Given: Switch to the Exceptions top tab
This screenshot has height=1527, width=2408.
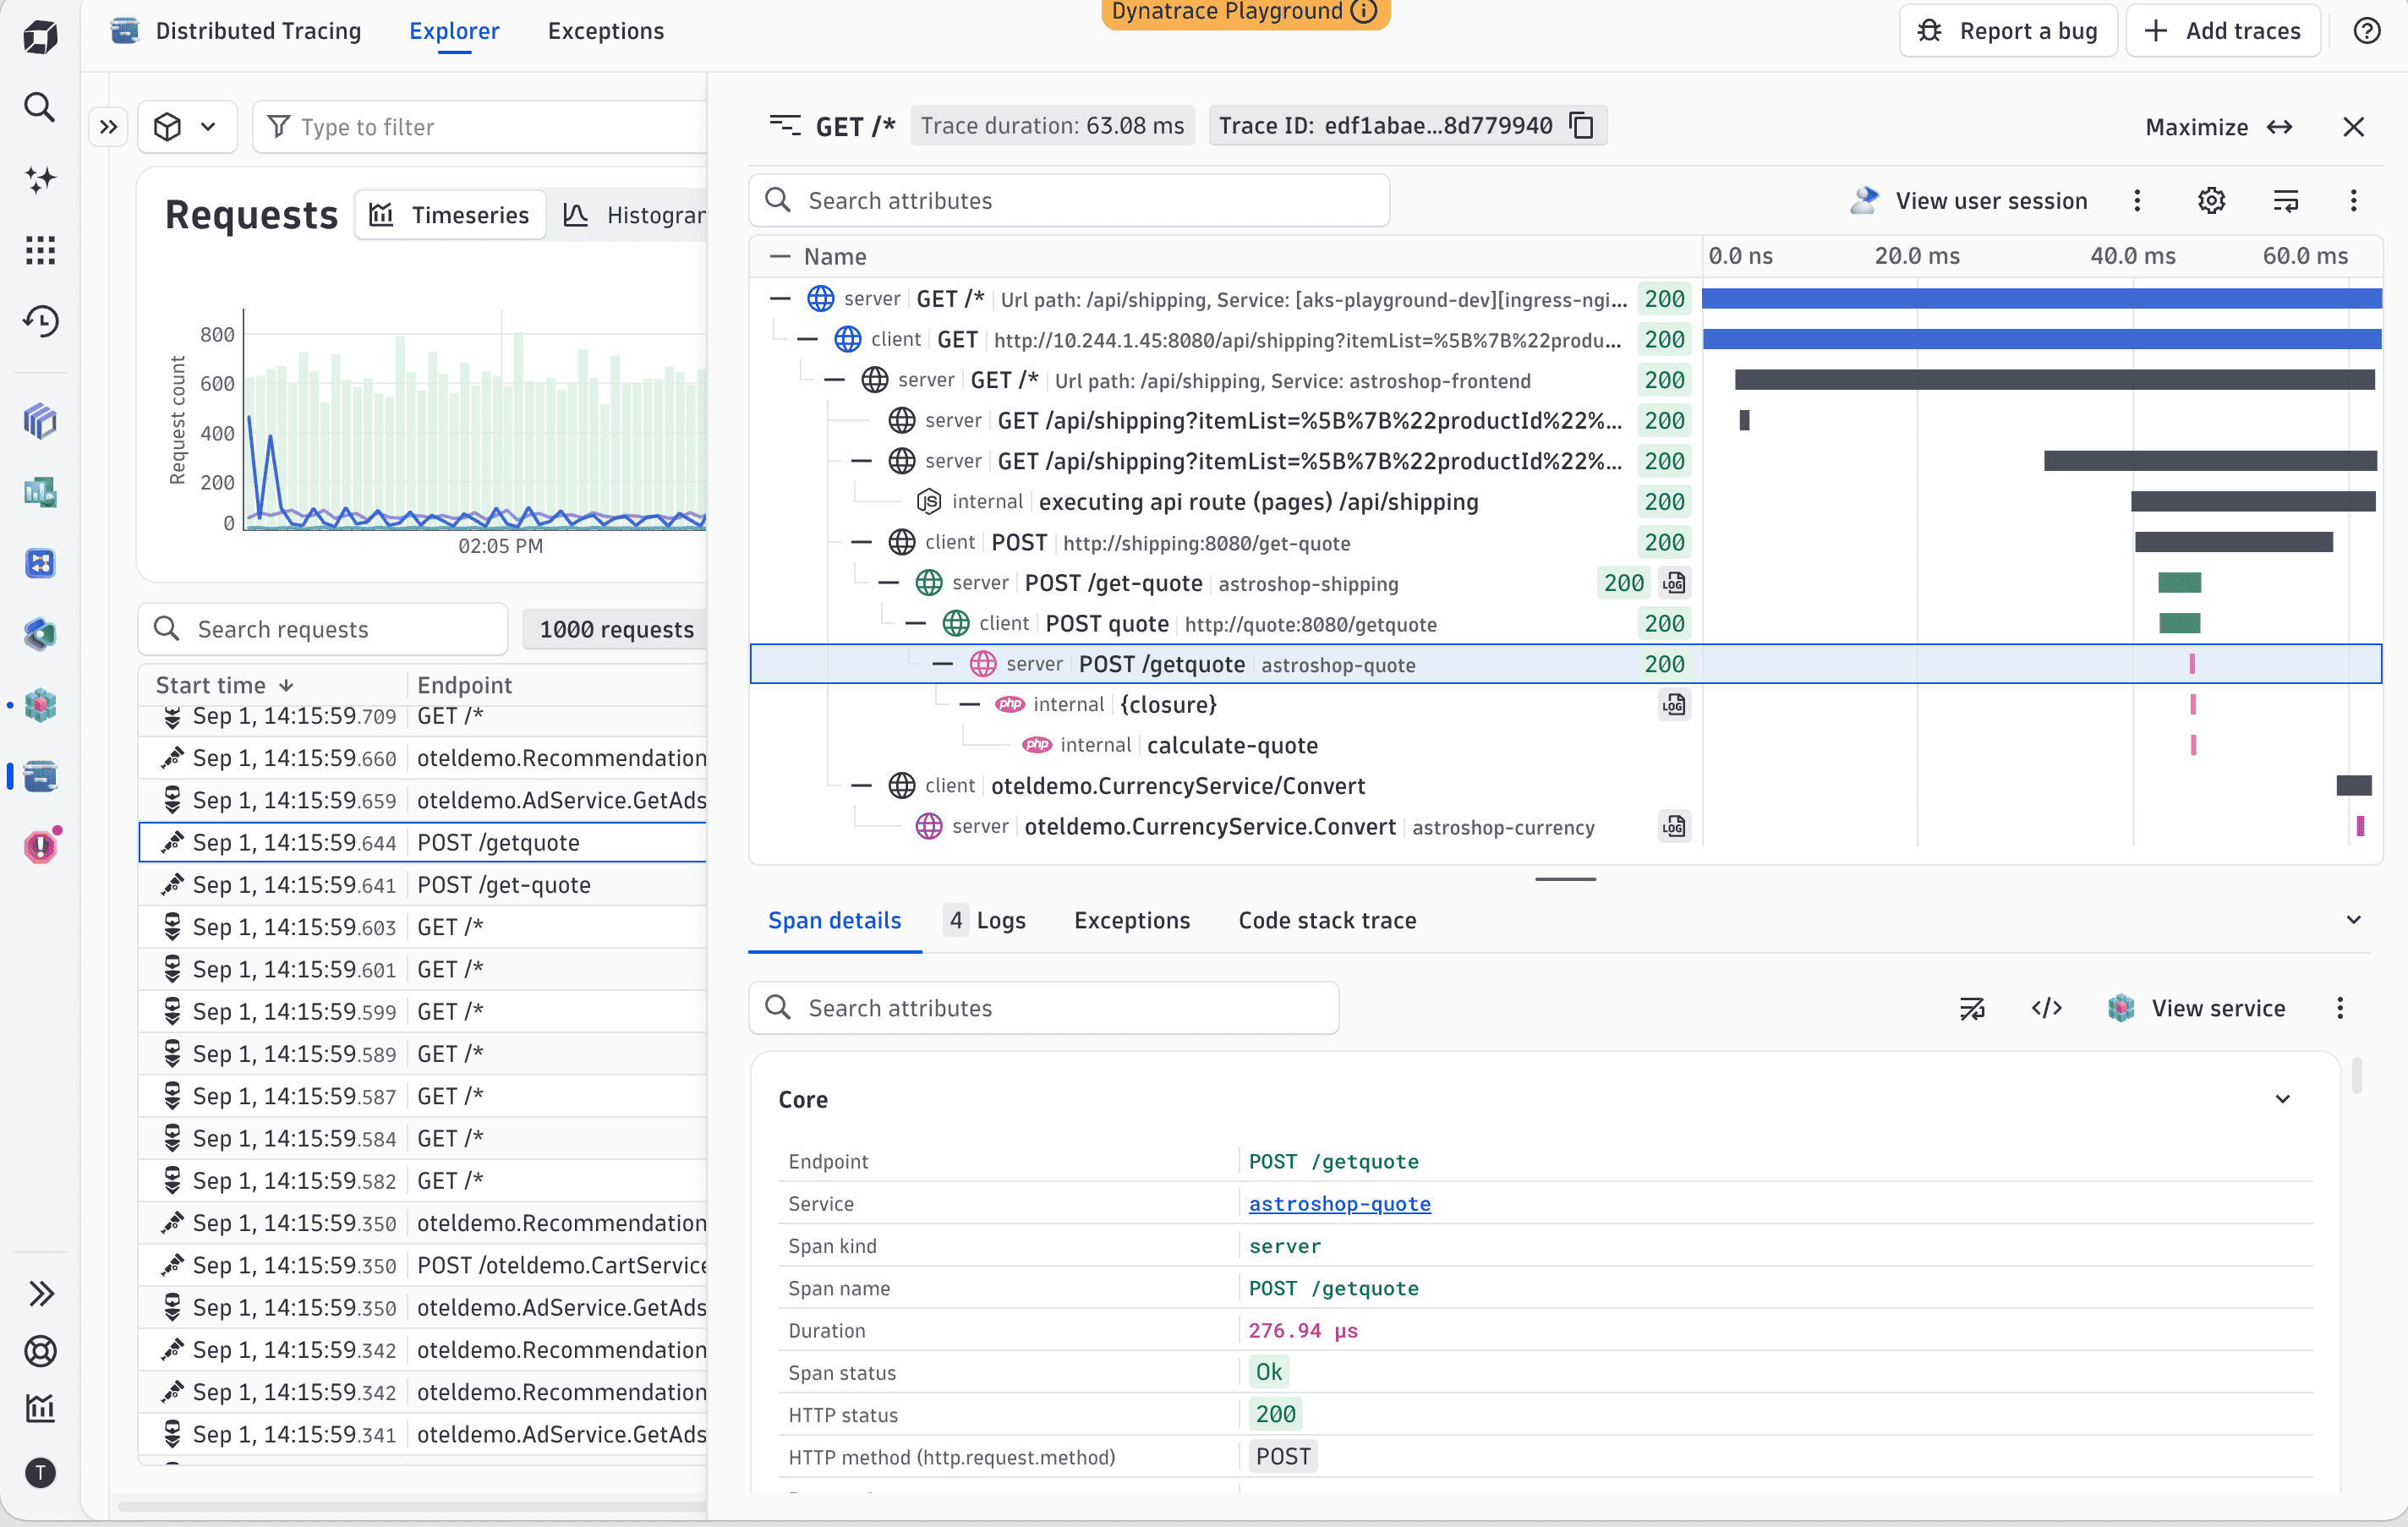Looking at the screenshot, I should (606, 31).
